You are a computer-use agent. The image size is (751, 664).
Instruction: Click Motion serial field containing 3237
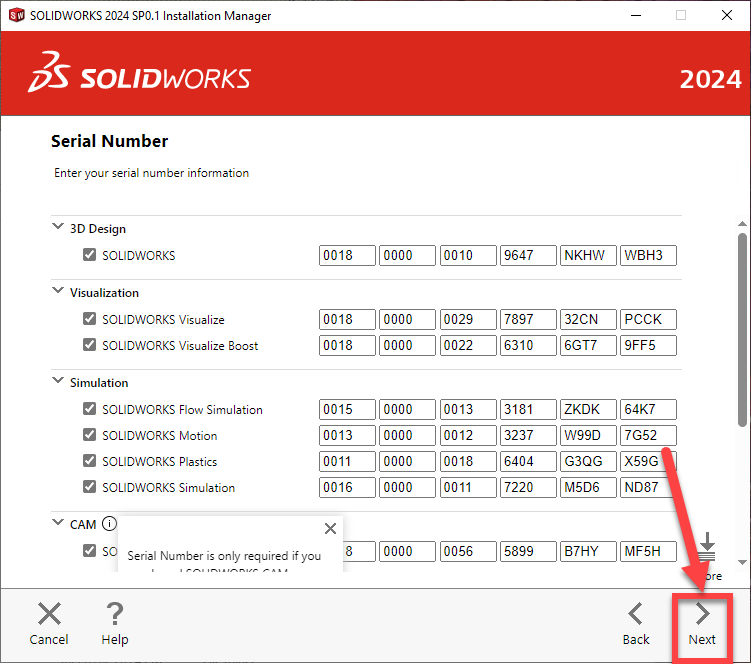coord(528,435)
